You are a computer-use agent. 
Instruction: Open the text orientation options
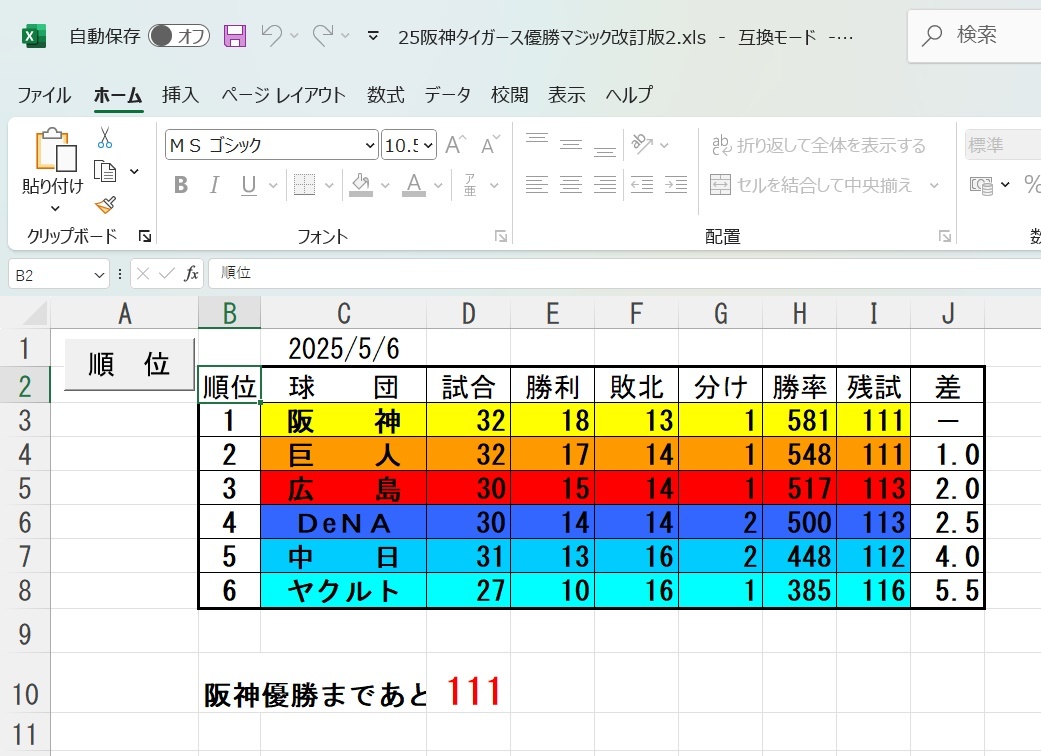pos(643,144)
